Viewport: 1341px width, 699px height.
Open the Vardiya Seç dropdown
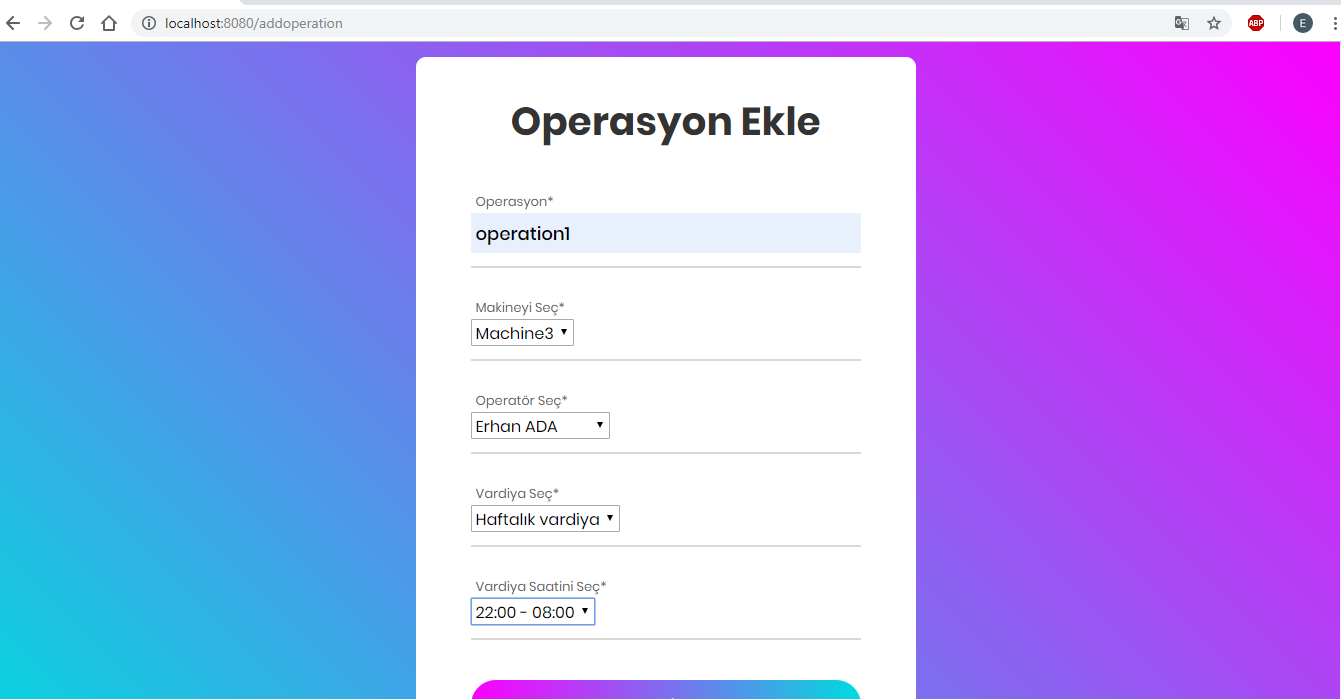click(545, 519)
